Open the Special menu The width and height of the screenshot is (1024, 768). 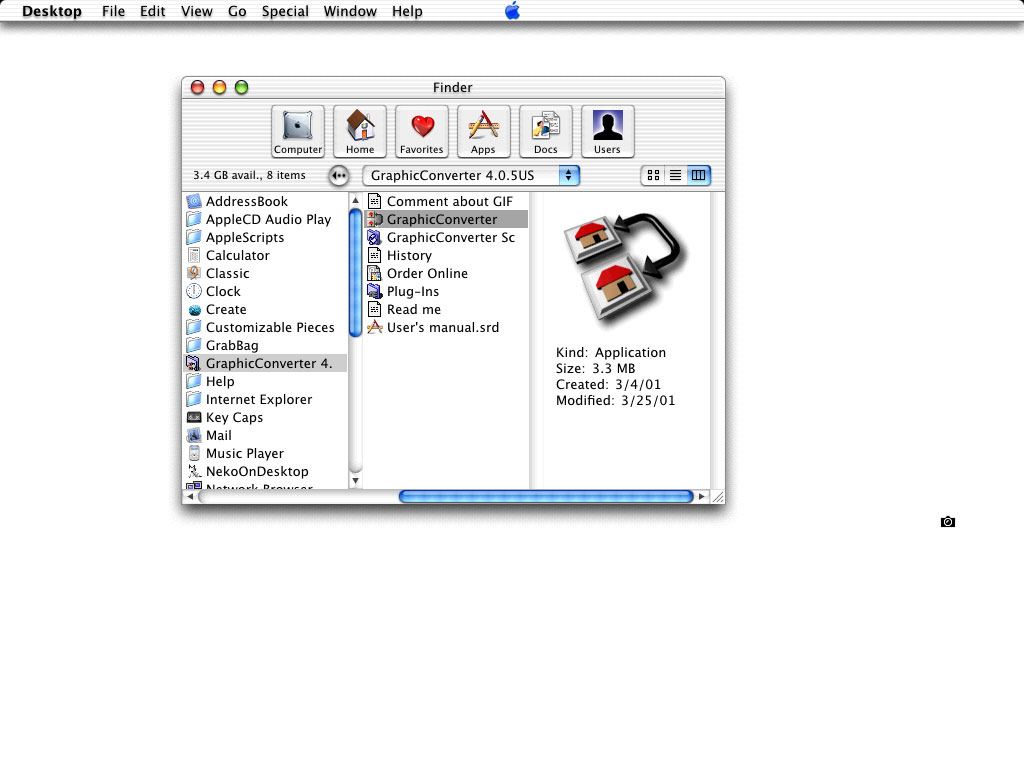tap(285, 11)
